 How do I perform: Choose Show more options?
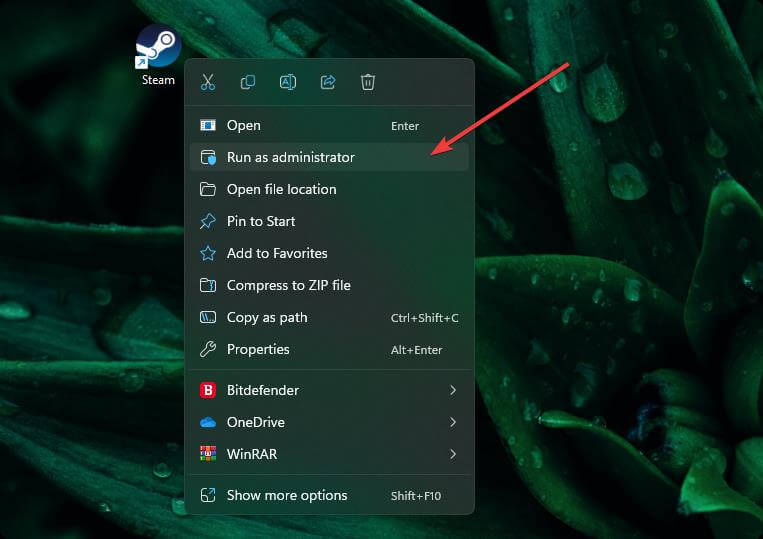(x=329, y=496)
